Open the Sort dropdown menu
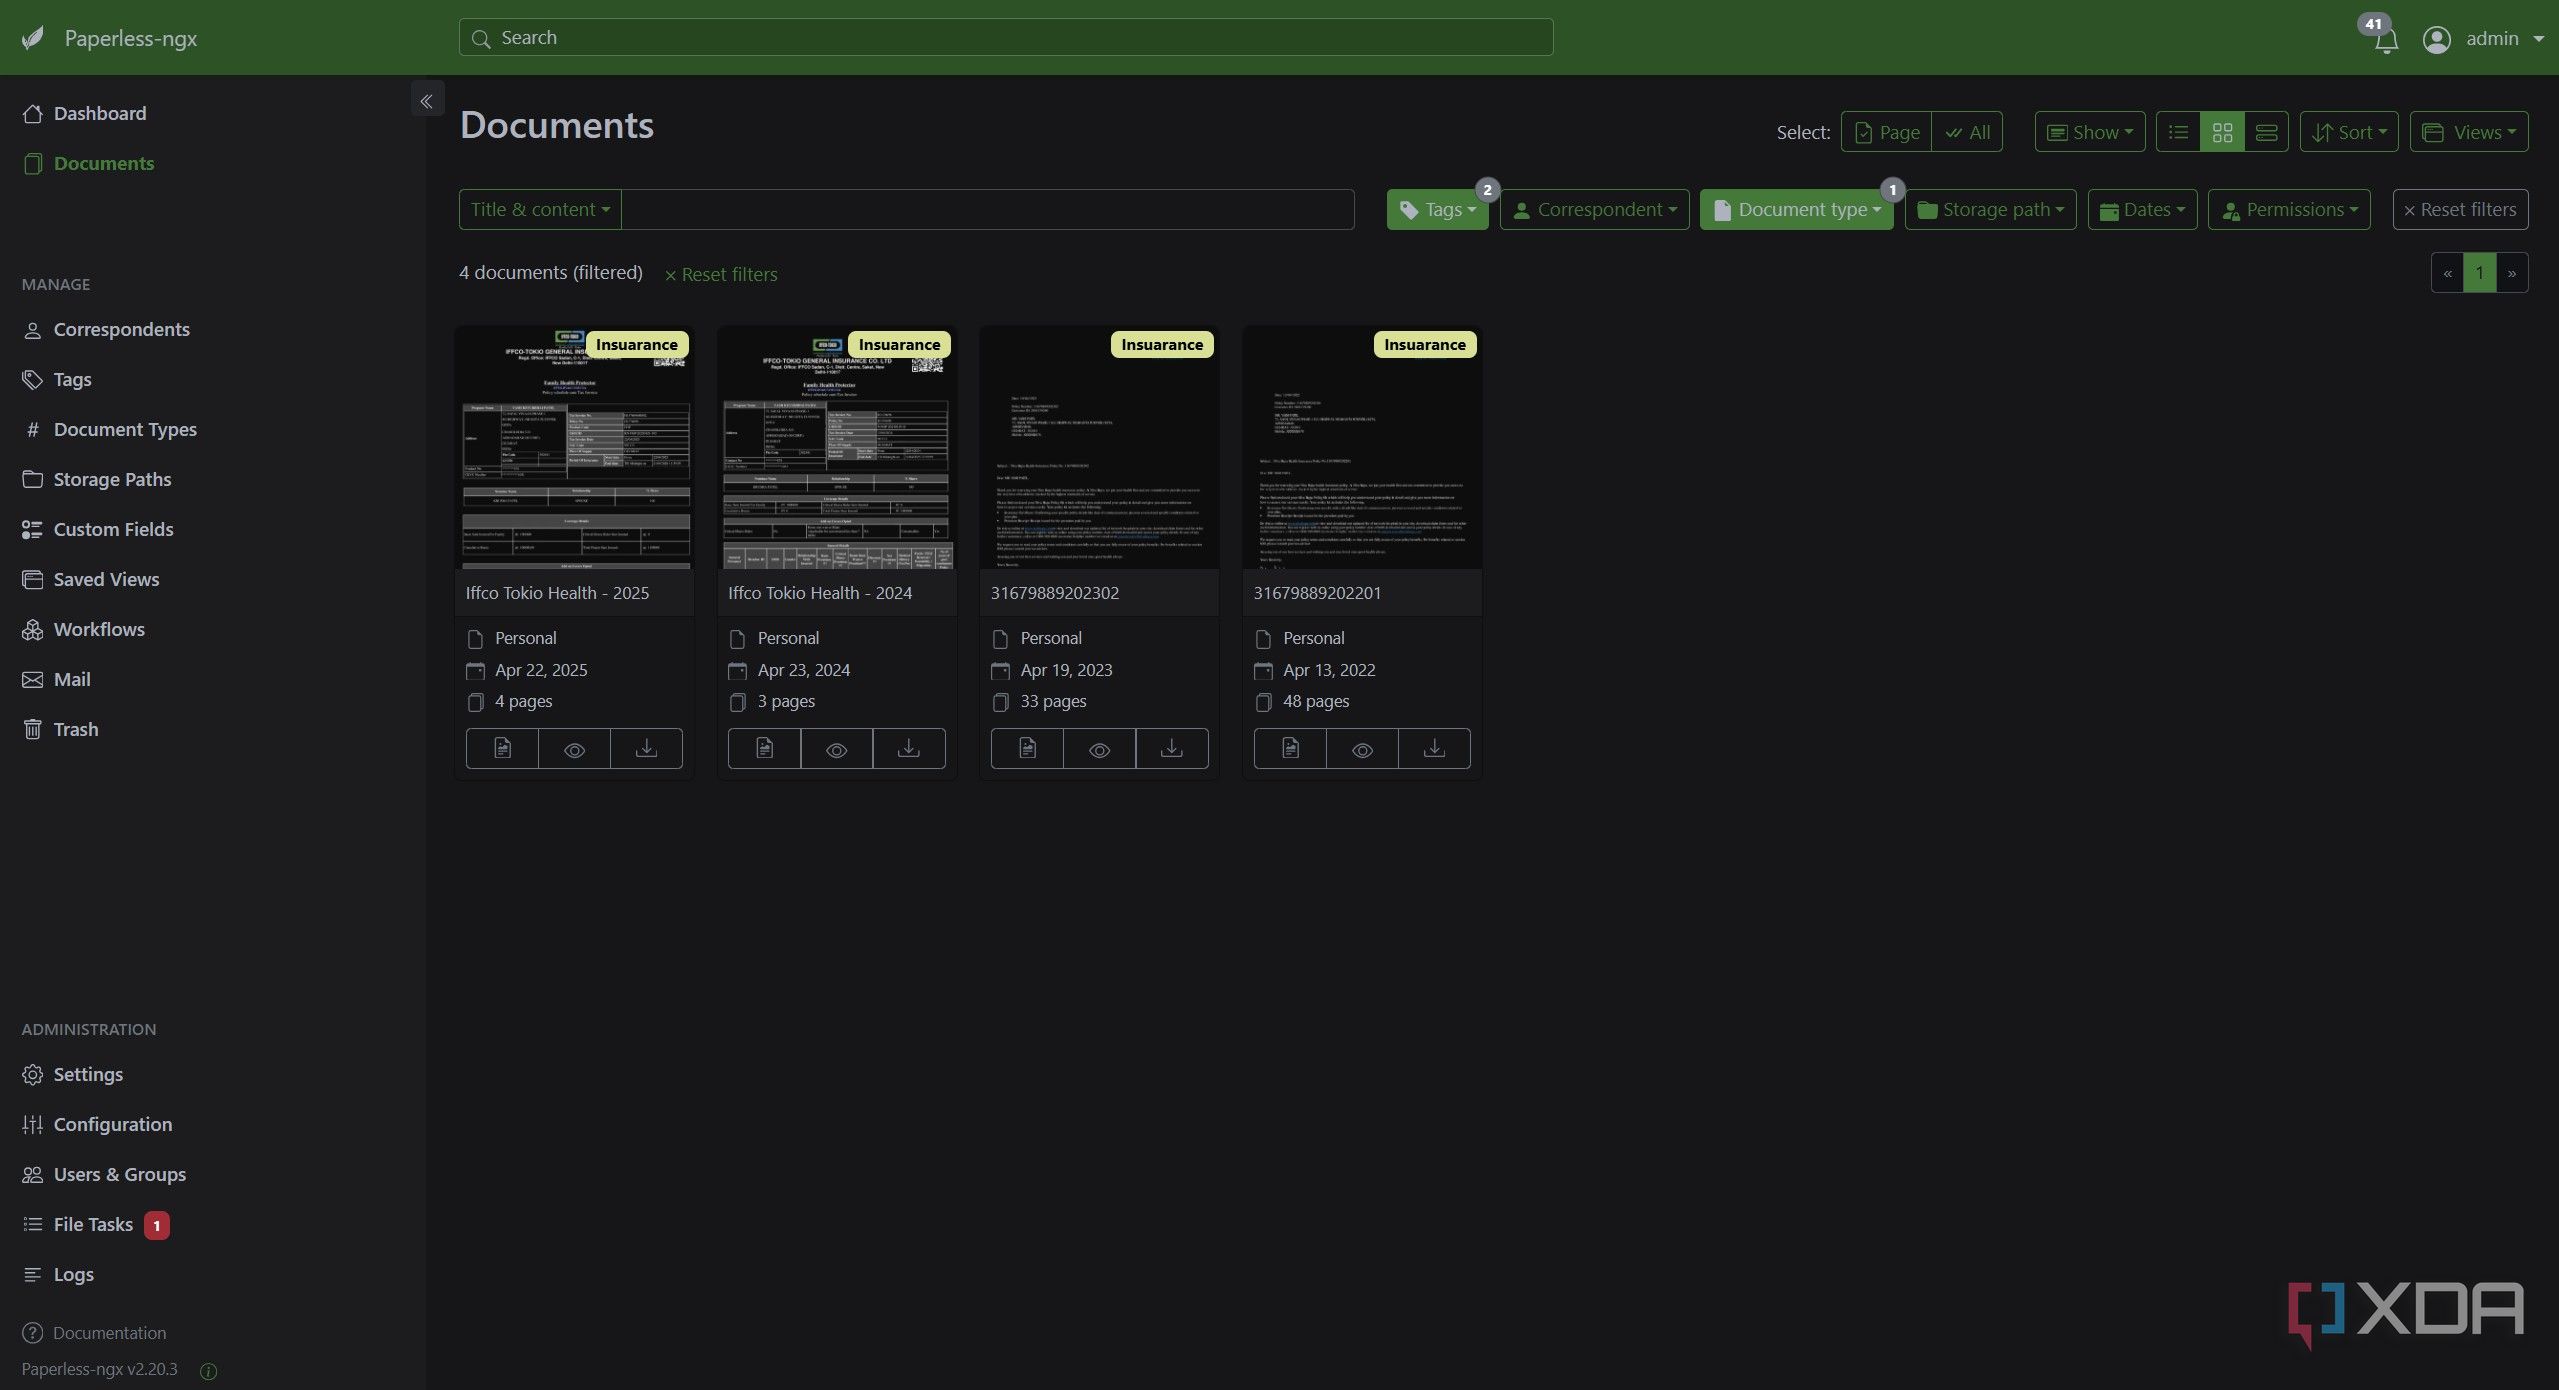Viewport: 2559px width, 1390px height. [x=2348, y=132]
